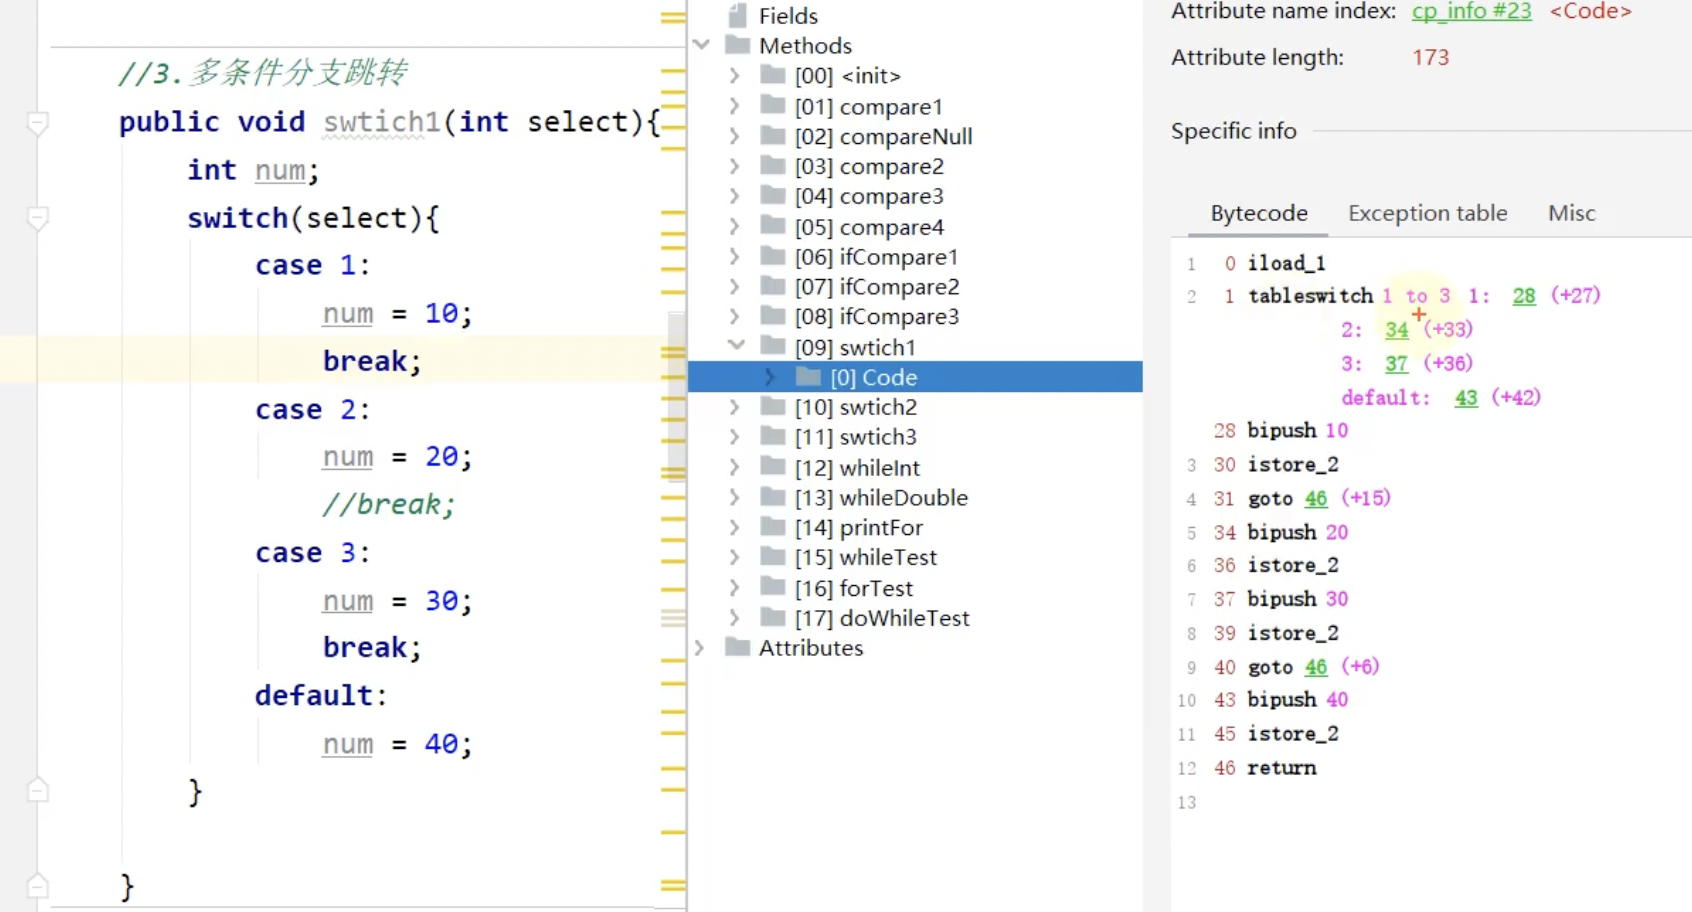Select the [11] swtich3 method row
Image resolution: width=1692 pixels, height=912 pixels.
click(x=915, y=437)
